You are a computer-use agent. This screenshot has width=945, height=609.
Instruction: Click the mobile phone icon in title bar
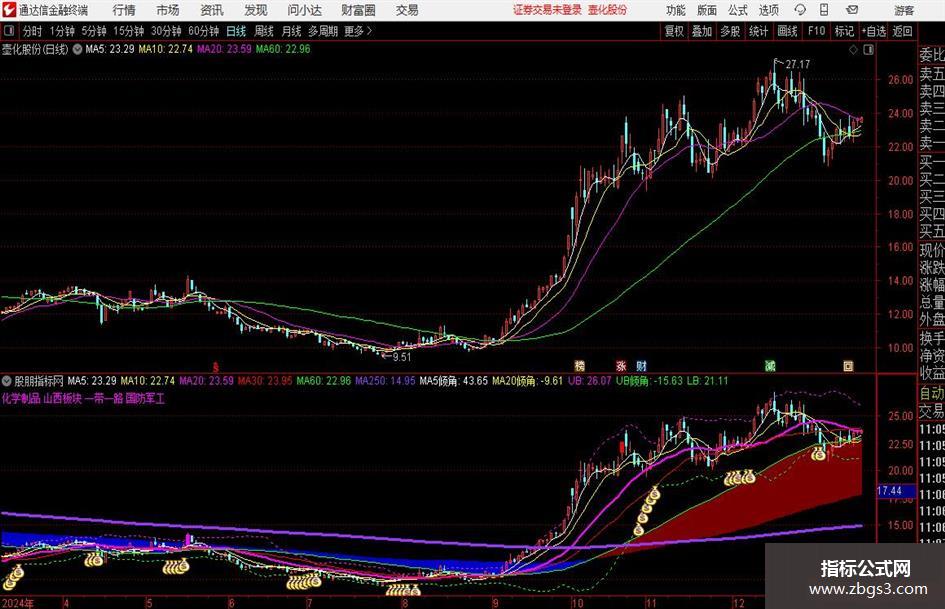pyautogui.click(x=824, y=10)
